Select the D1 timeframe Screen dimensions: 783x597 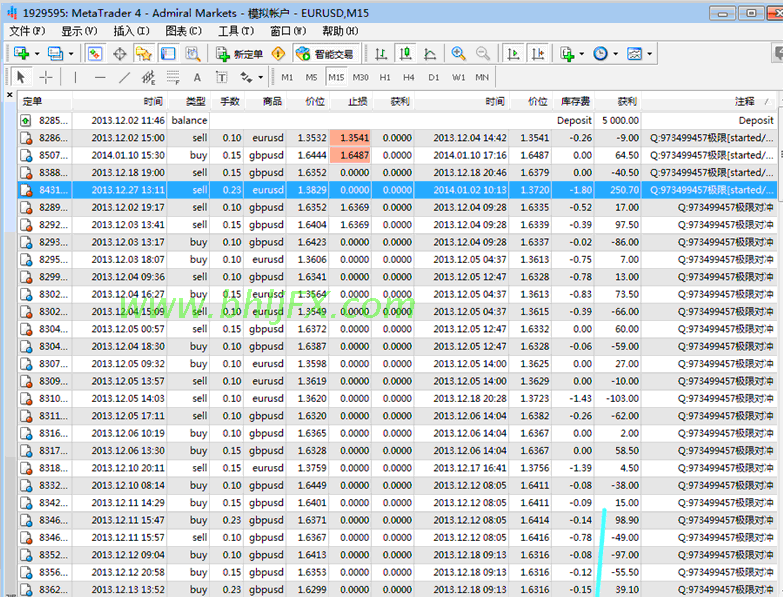pyautogui.click(x=433, y=77)
